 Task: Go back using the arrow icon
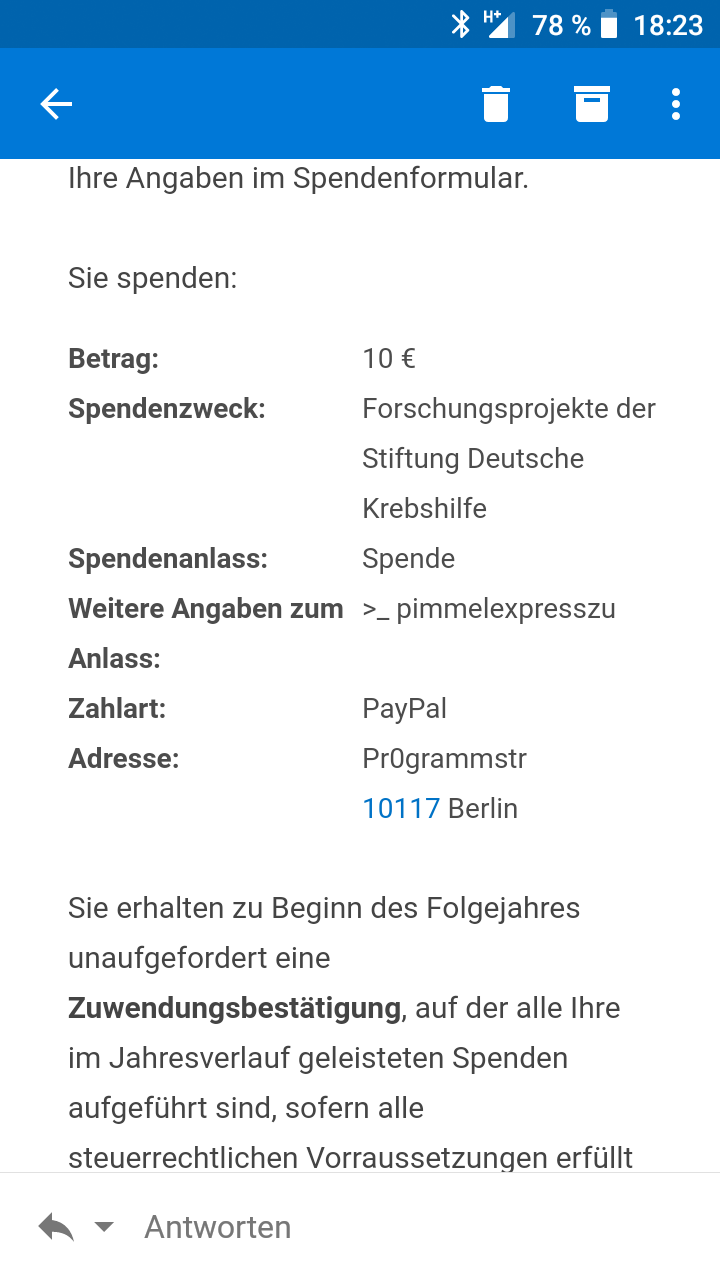(x=56, y=104)
